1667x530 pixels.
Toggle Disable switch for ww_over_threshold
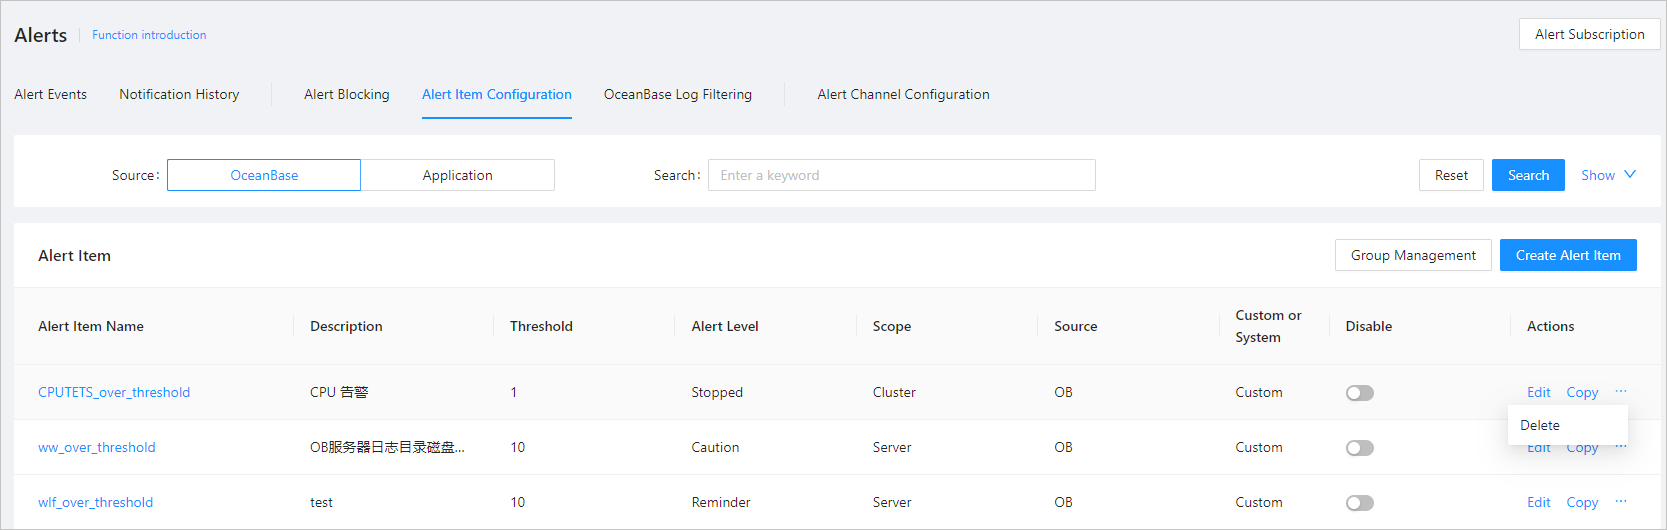(1359, 448)
